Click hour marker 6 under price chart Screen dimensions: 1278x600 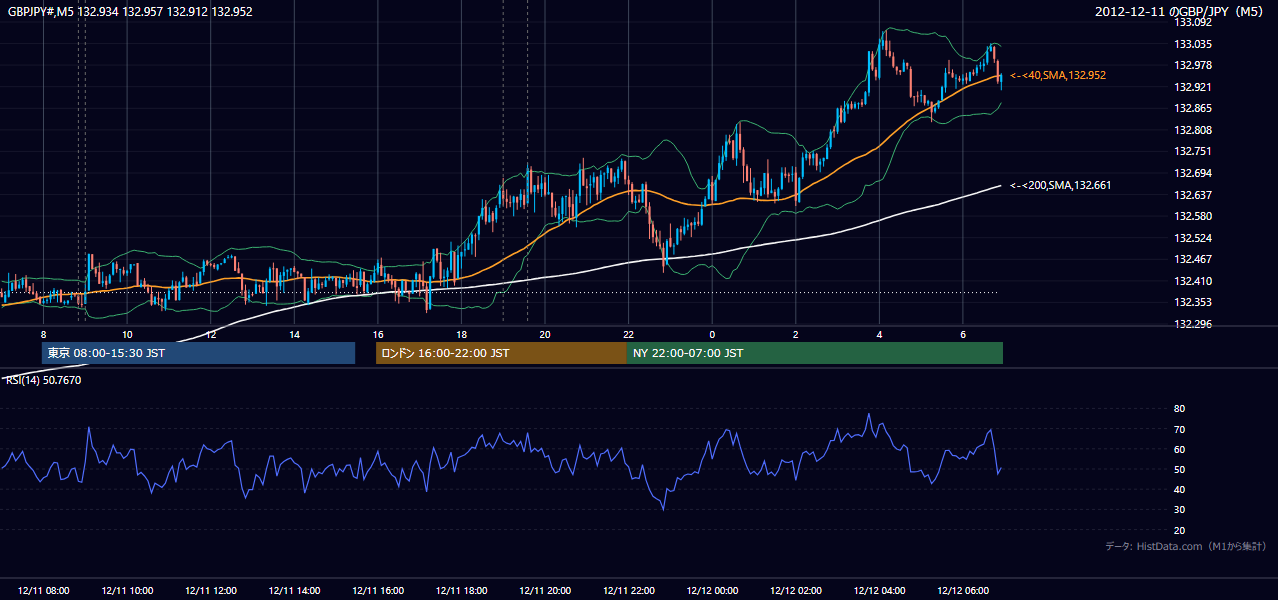963,334
